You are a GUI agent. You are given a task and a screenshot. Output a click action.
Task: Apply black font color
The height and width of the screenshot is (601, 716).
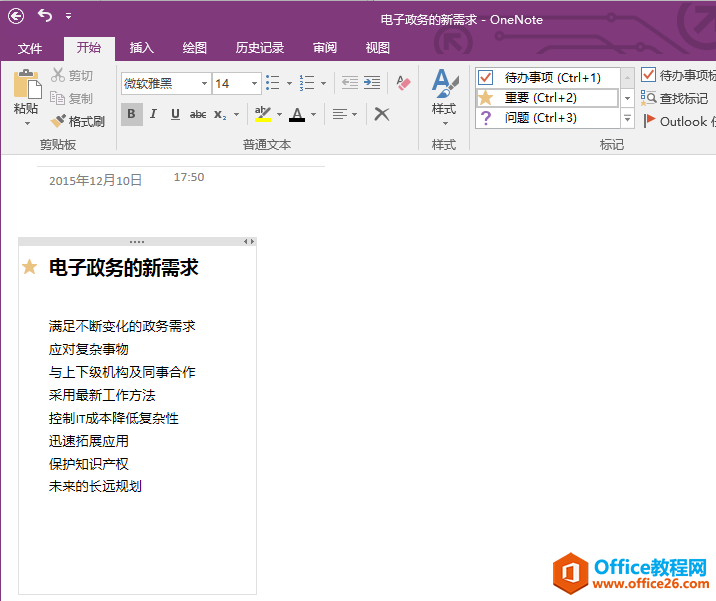click(297, 114)
